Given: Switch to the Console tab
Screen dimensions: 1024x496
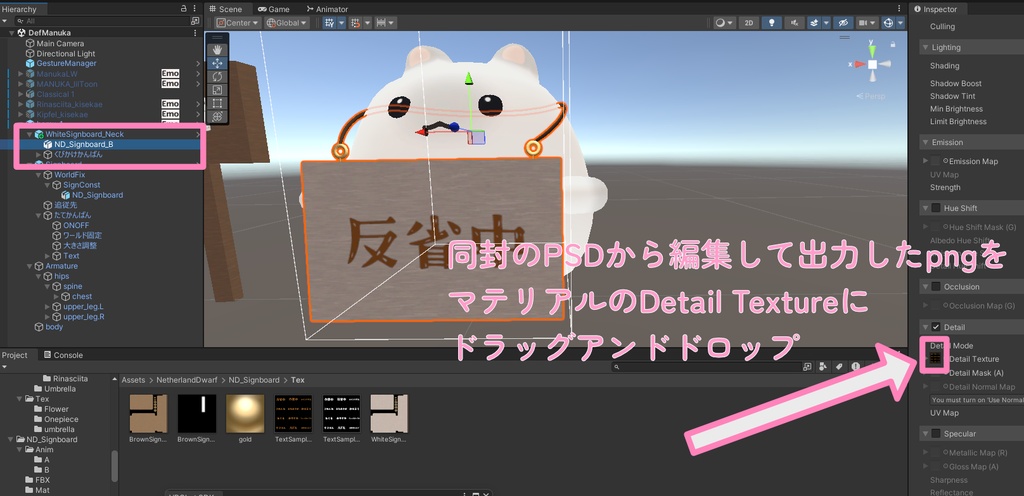Looking at the screenshot, I should [x=63, y=355].
